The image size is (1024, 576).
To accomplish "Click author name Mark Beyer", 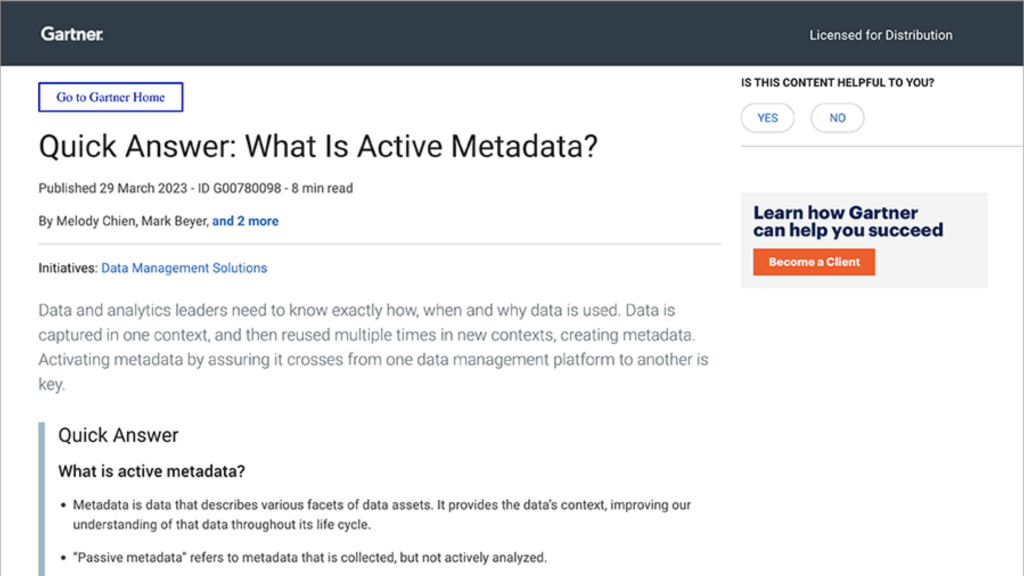I will (175, 221).
